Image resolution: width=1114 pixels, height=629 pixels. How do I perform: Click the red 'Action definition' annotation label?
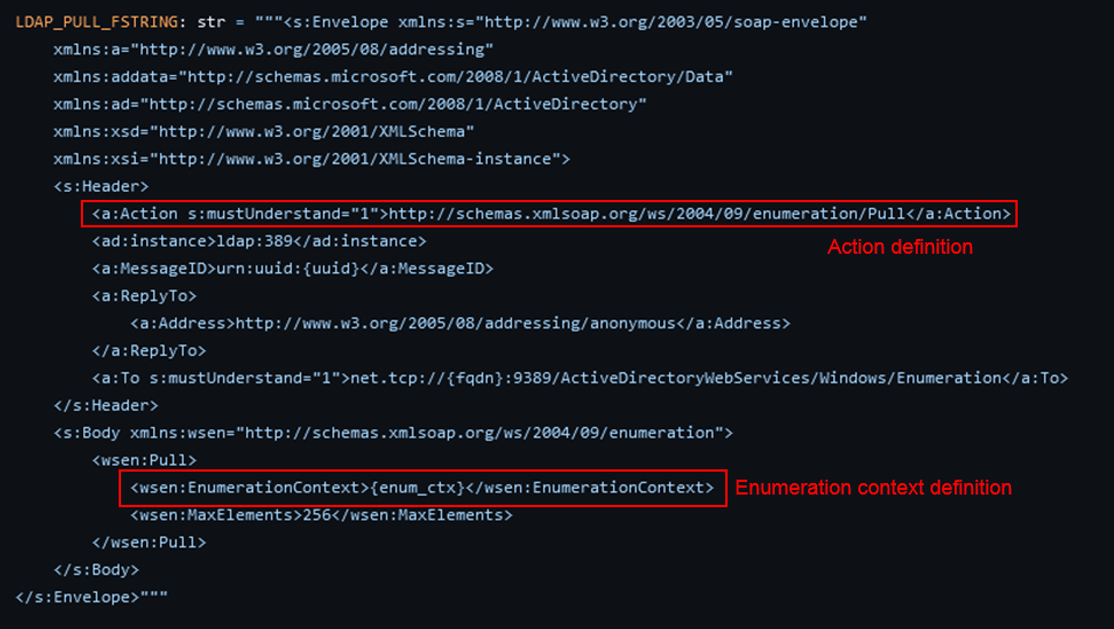[x=900, y=247]
